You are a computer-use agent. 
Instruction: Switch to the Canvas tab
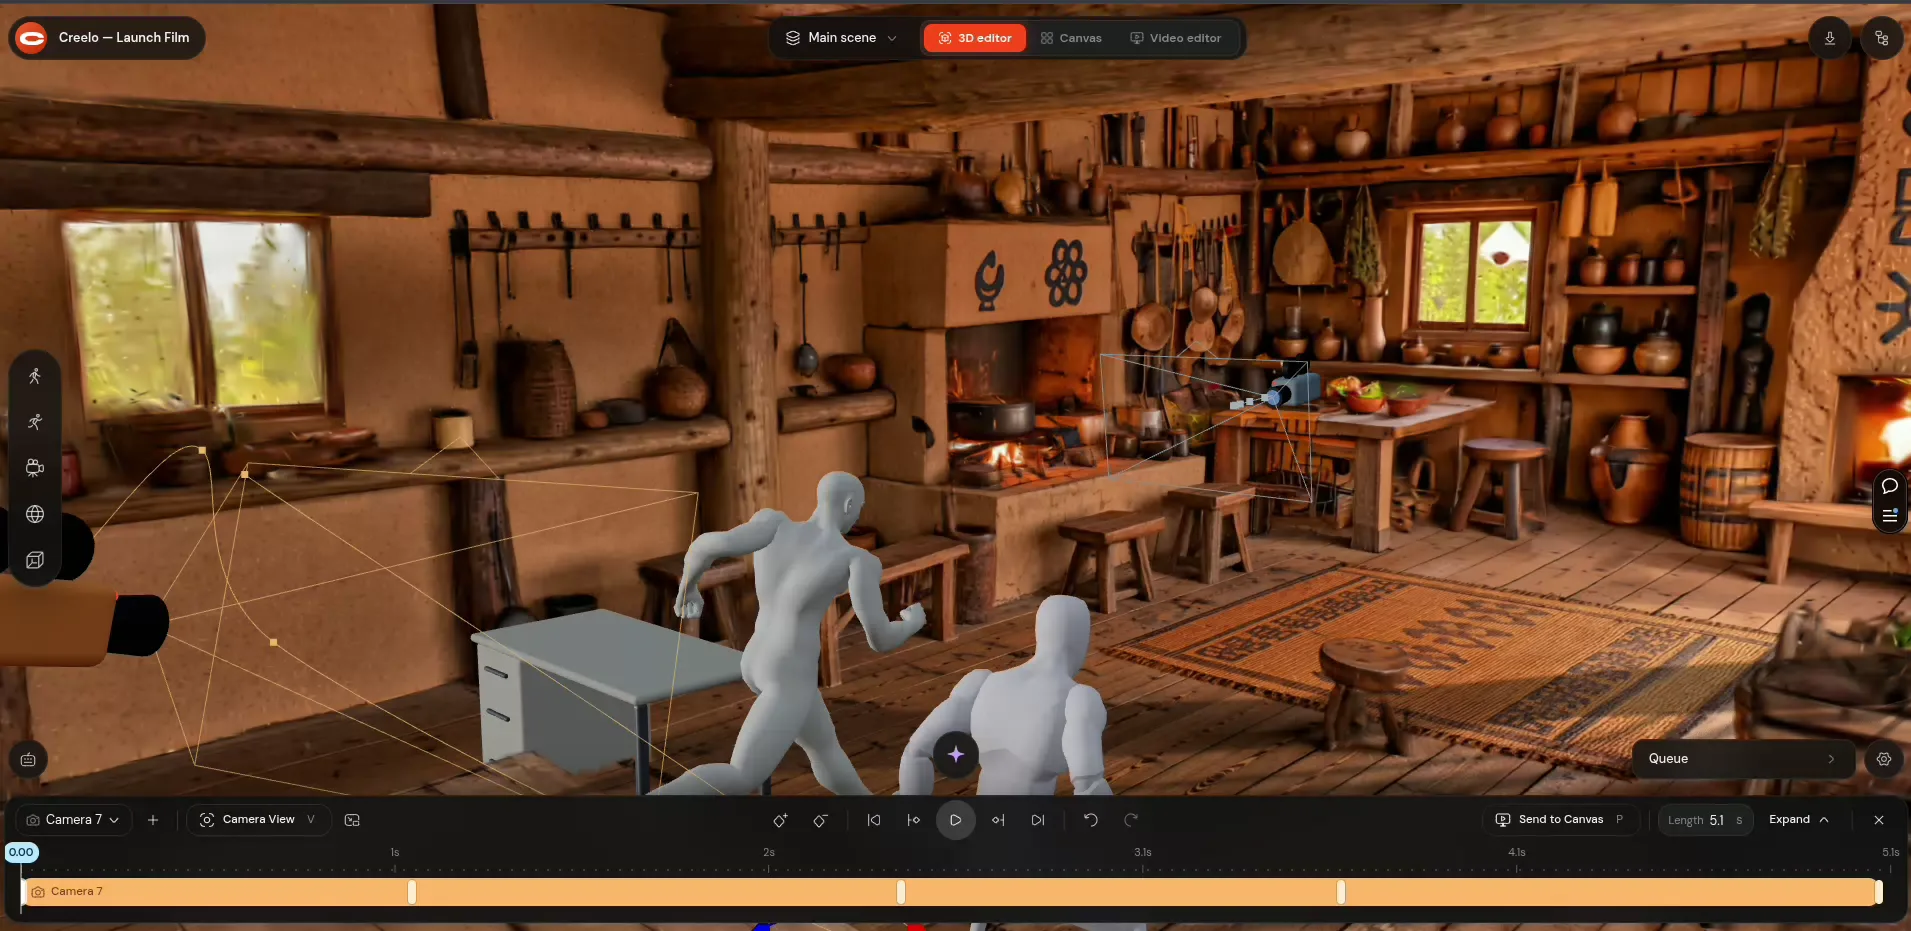1071,38
